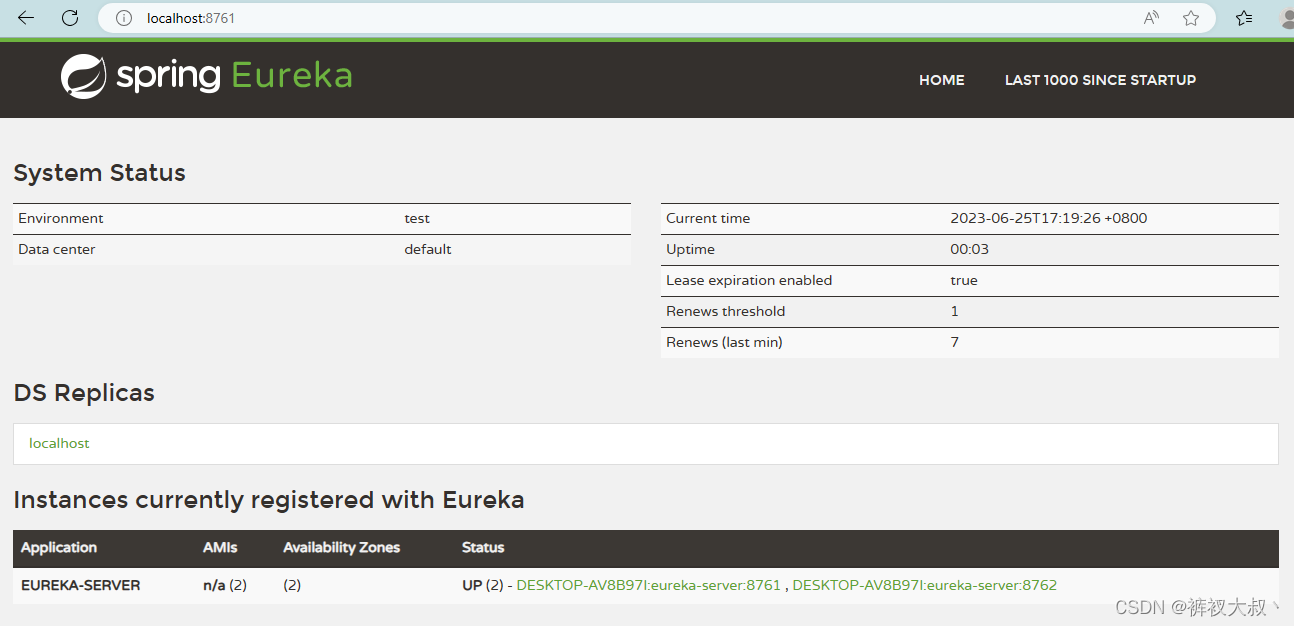1294x626 pixels.
Task: Select the Data center row label
Action: pos(57,249)
